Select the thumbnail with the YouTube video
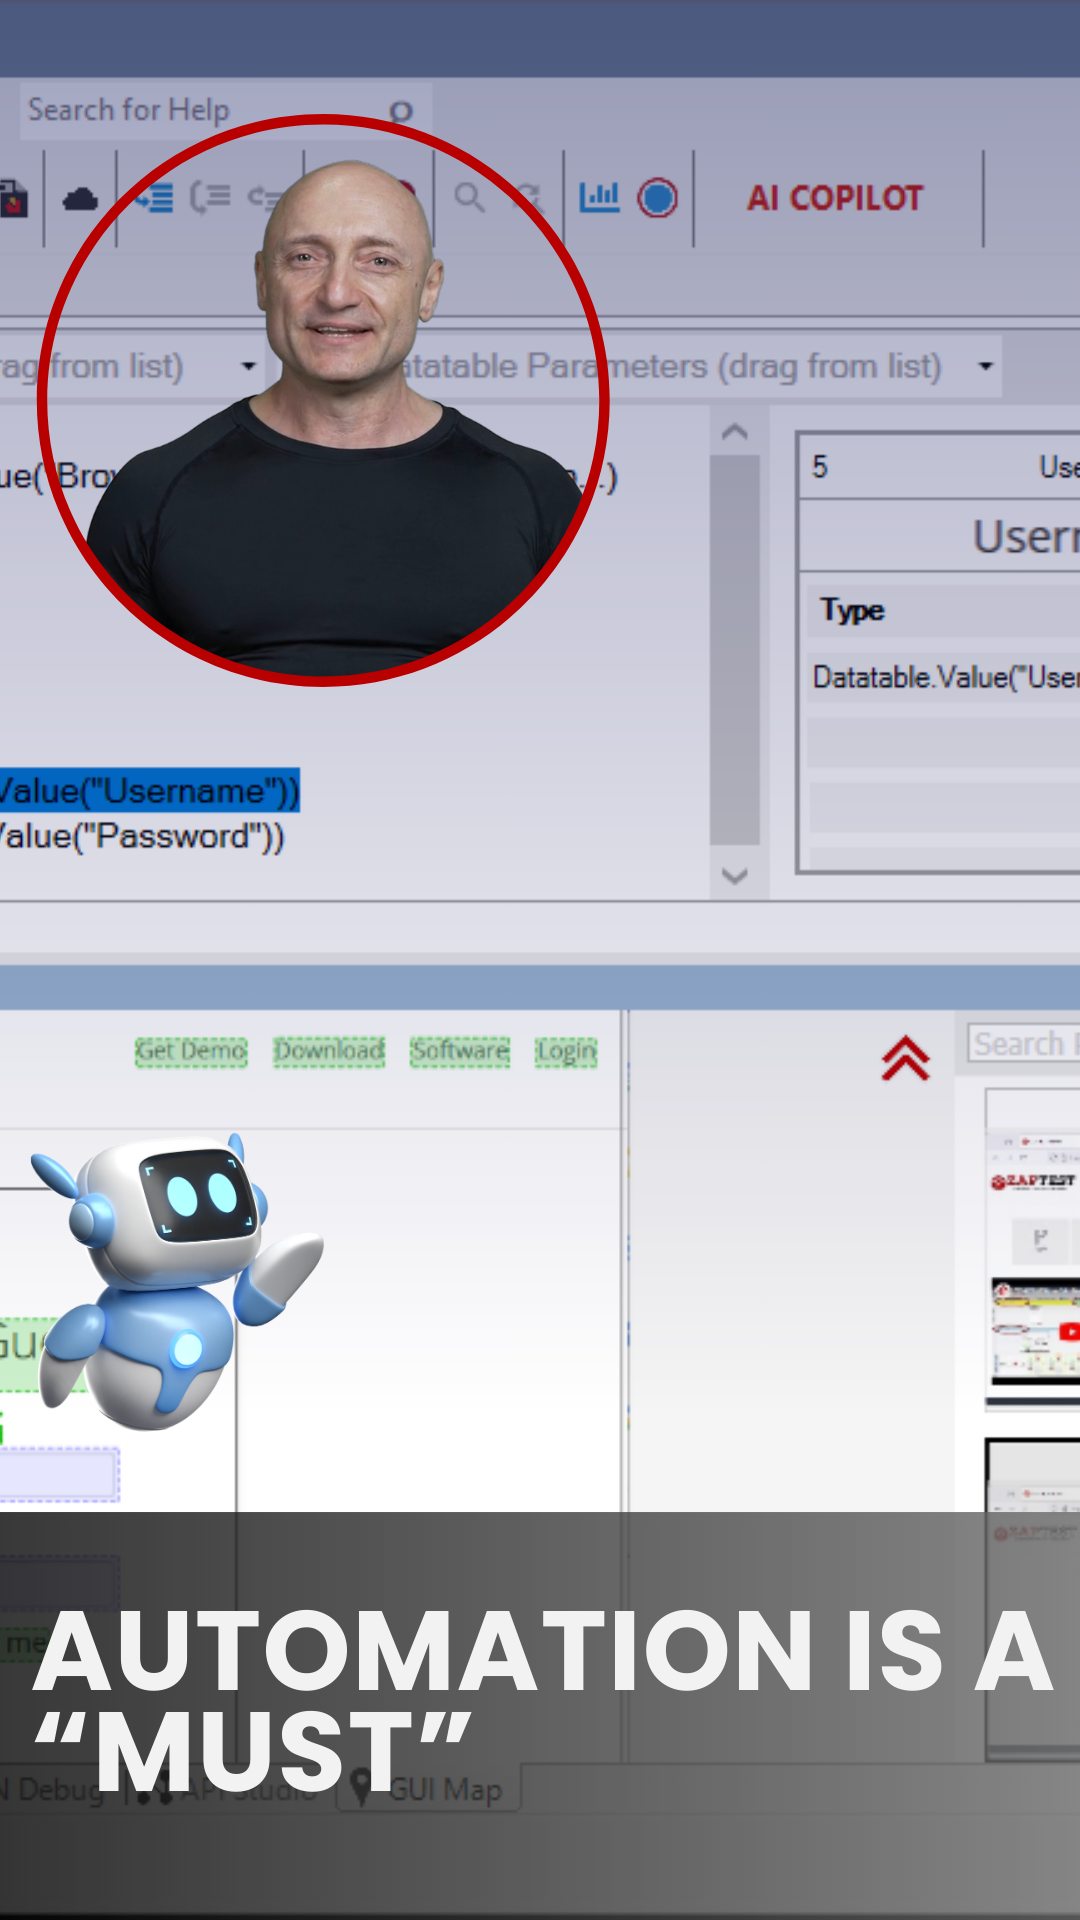 tap(1036, 1330)
